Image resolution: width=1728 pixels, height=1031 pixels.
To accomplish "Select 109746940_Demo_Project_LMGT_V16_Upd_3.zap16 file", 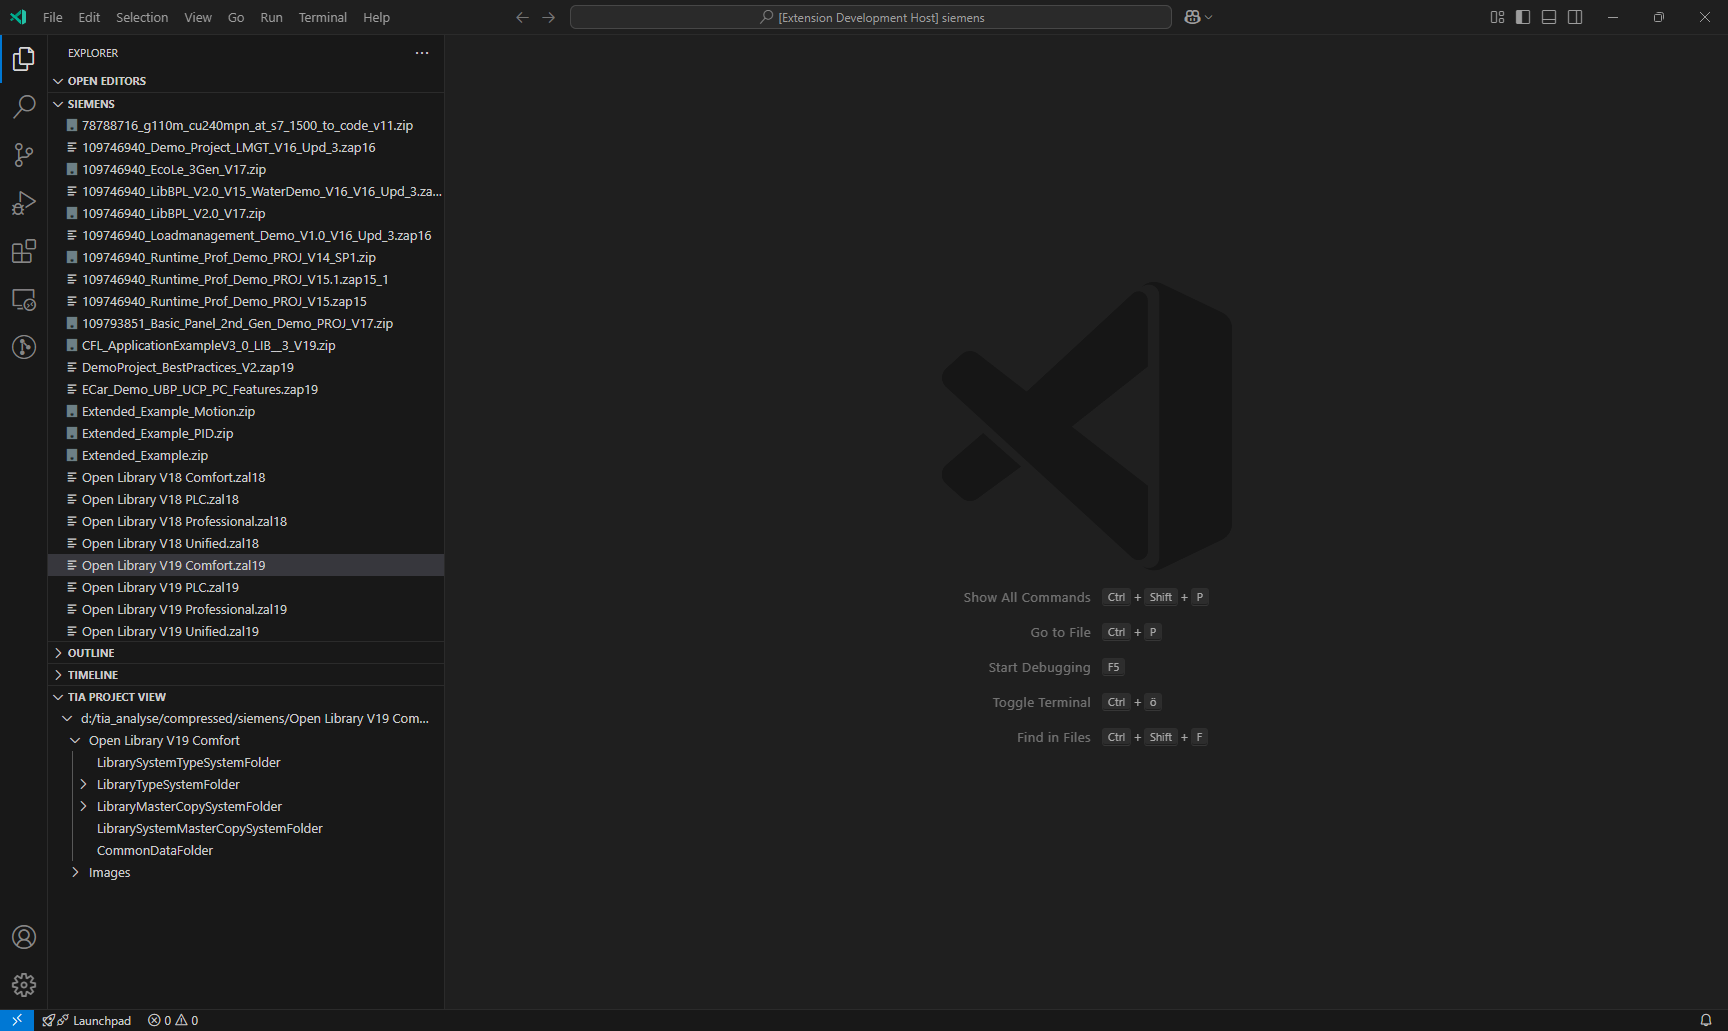I will [x=246, y=147].
